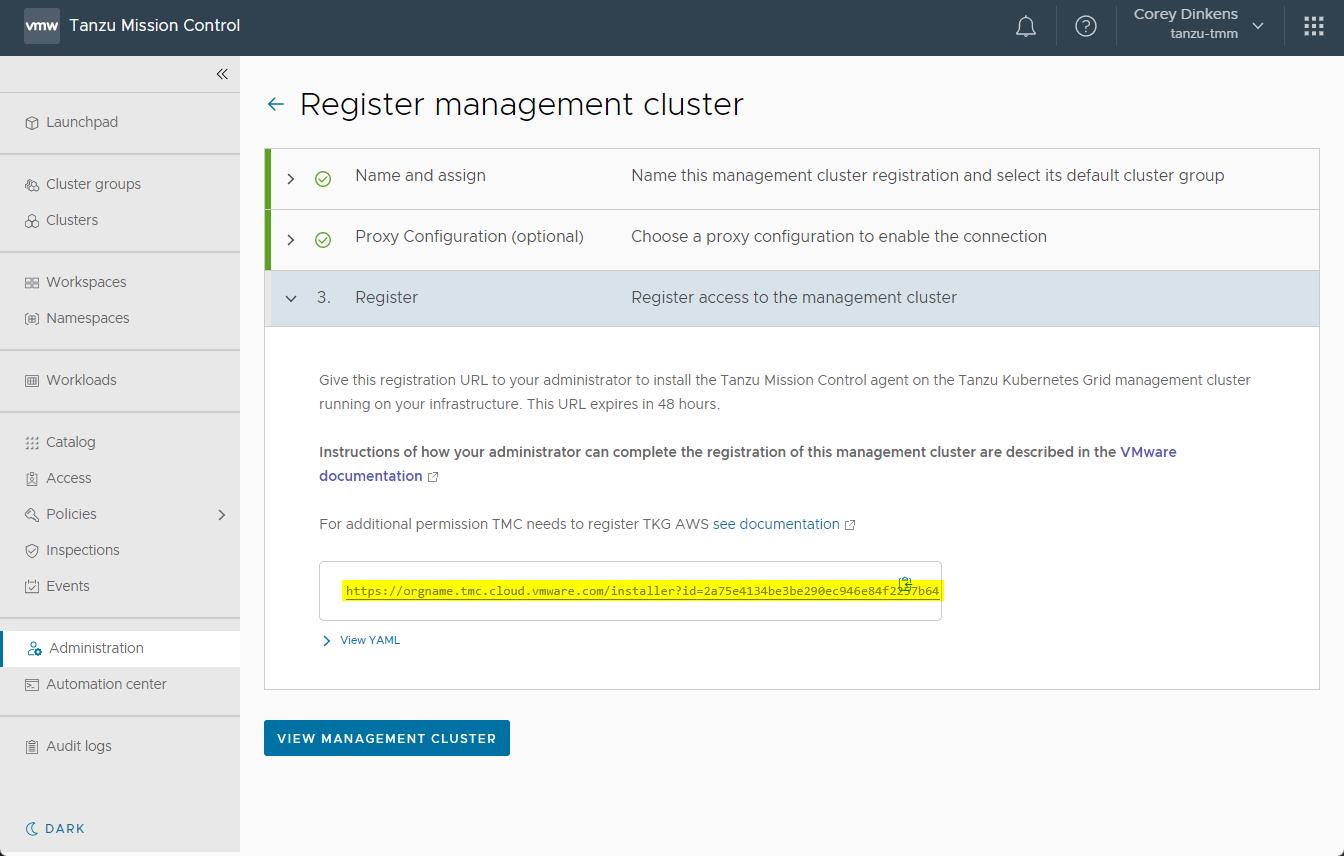
Task: Select Administration in the sidebar
Action: (x=120, y=648)
